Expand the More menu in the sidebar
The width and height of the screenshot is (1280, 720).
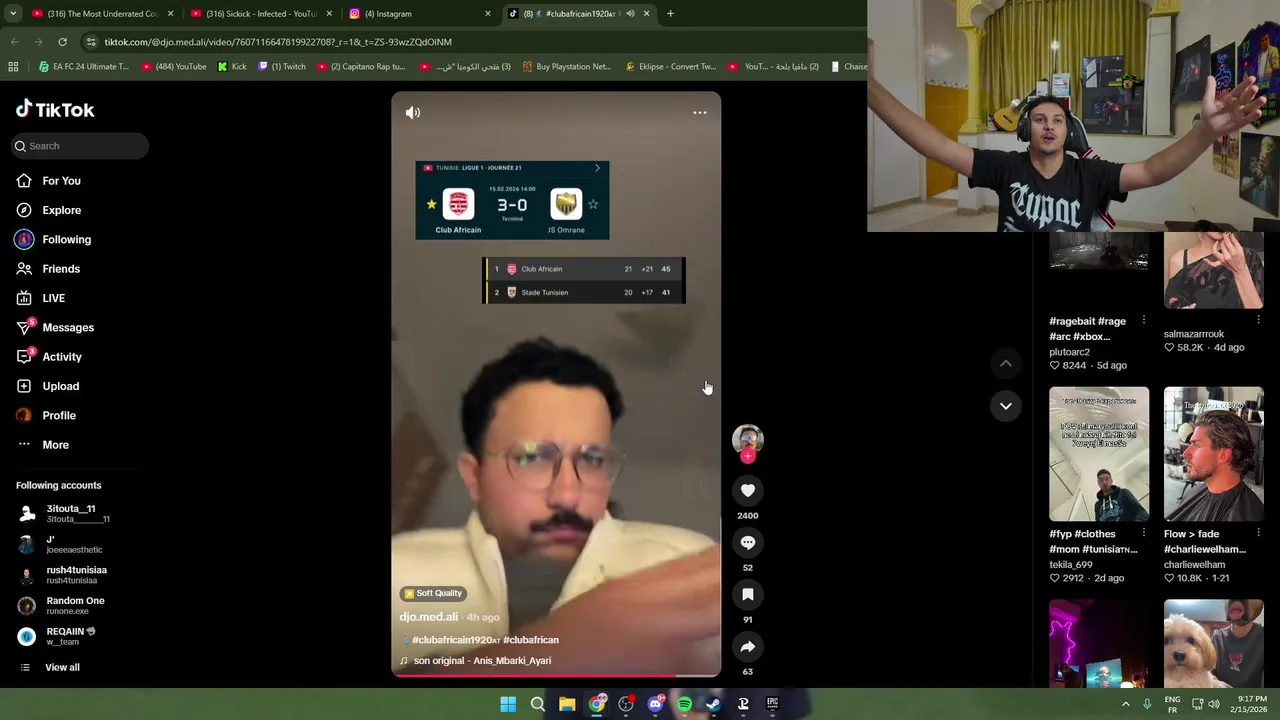point(55,445)
